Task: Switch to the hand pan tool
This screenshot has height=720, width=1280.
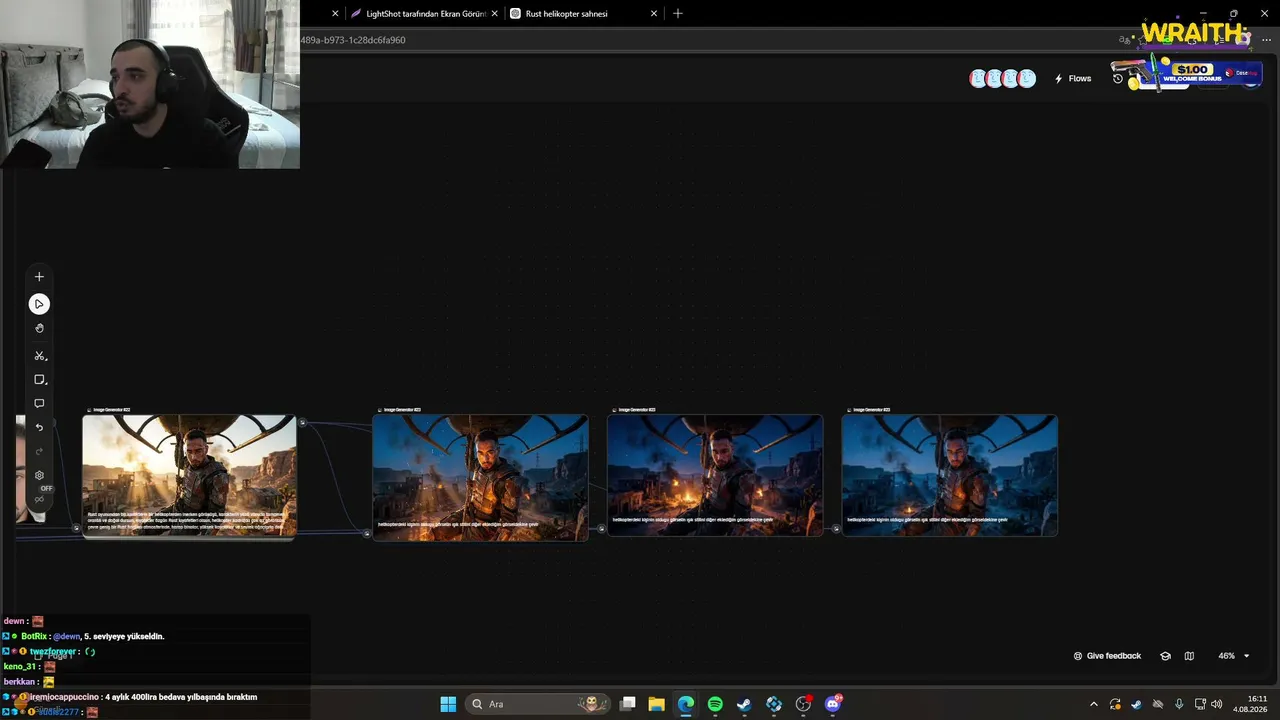Action: [39, 328]
